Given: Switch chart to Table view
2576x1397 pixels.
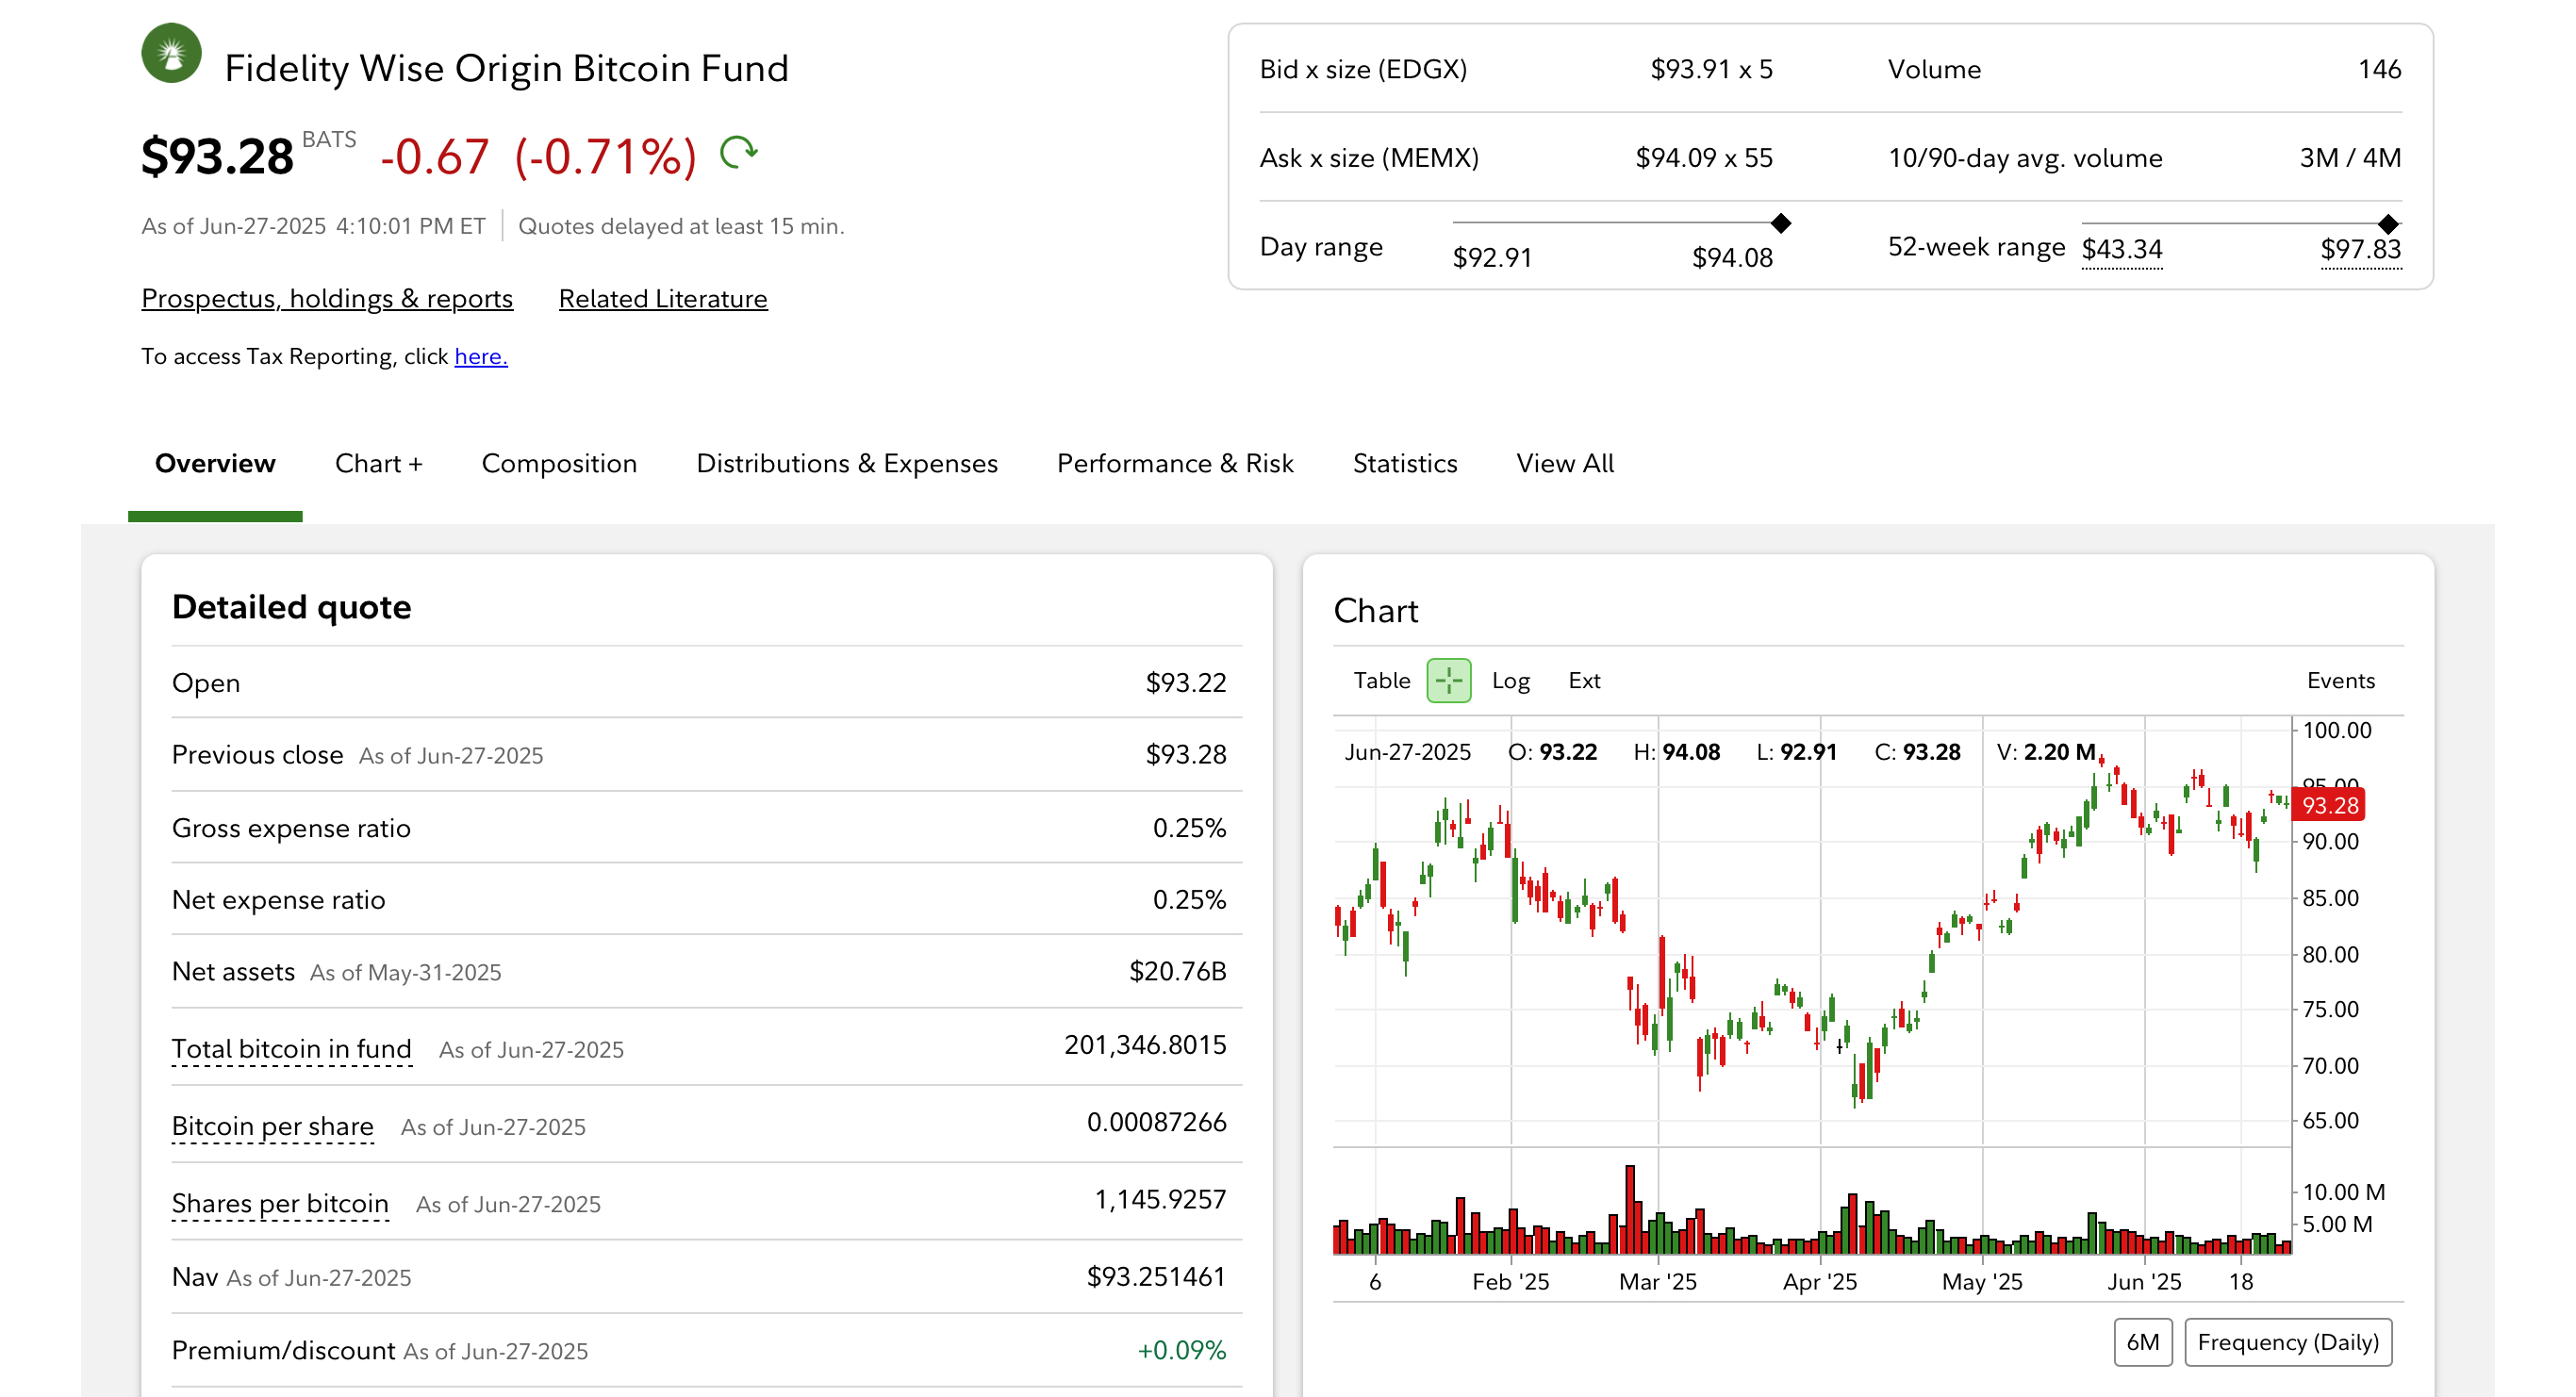Looking at the screenshot, I should point(1381,681).
